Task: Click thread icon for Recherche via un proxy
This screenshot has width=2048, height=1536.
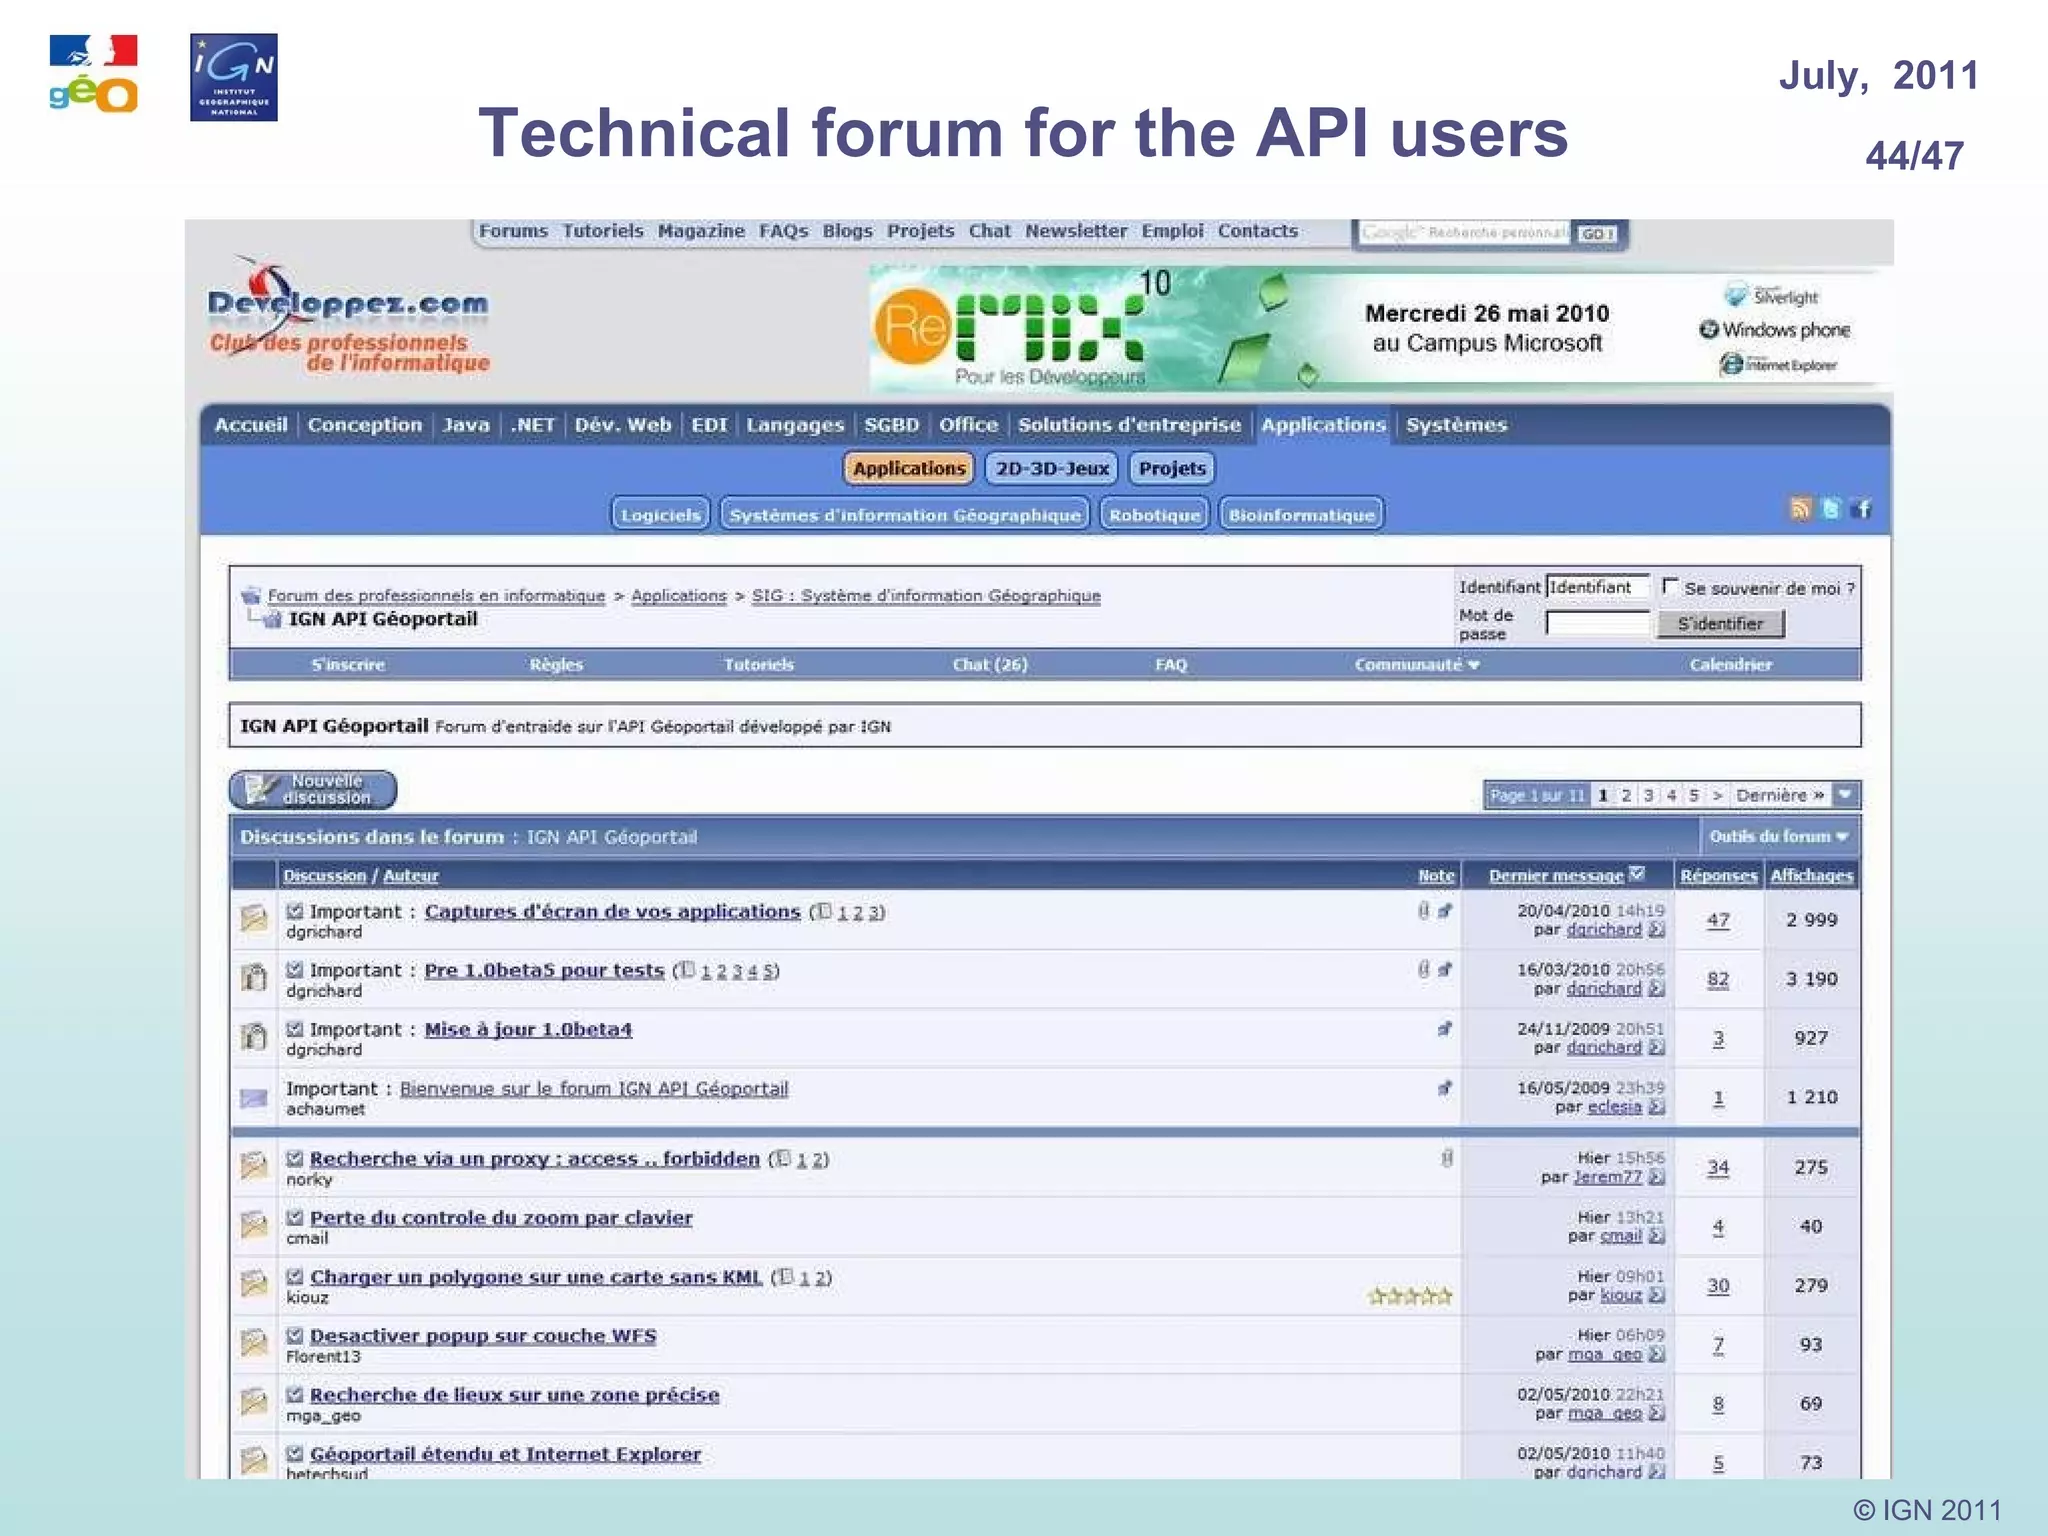Action: pyautogui.click(x=254, y=1165)
